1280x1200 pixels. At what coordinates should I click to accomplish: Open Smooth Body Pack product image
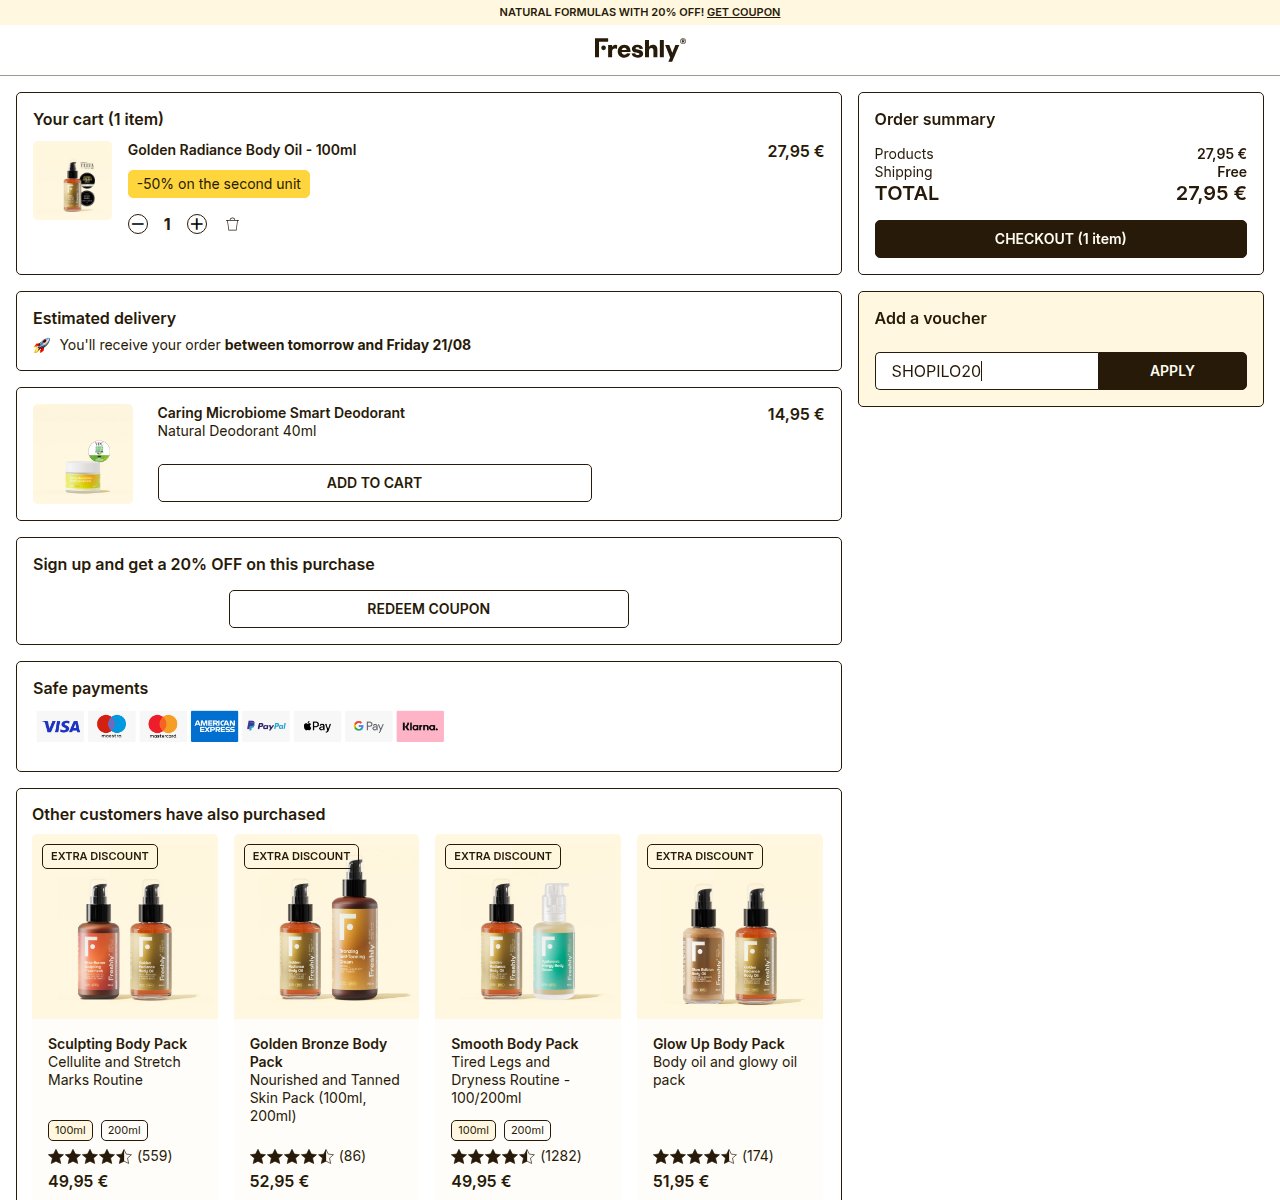[x=528, y=927]
